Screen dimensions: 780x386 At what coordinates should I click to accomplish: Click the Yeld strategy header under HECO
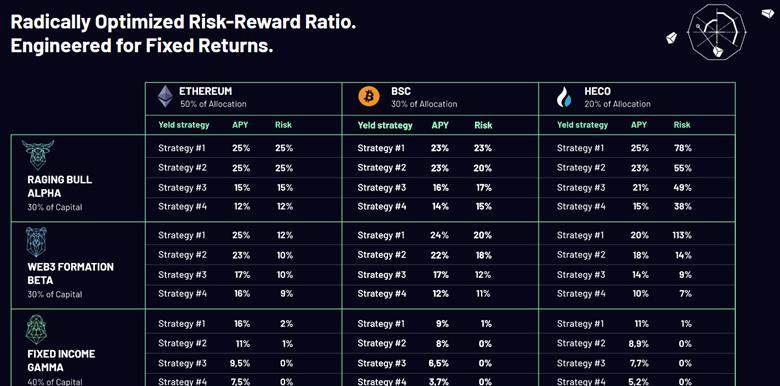point(582,125)
